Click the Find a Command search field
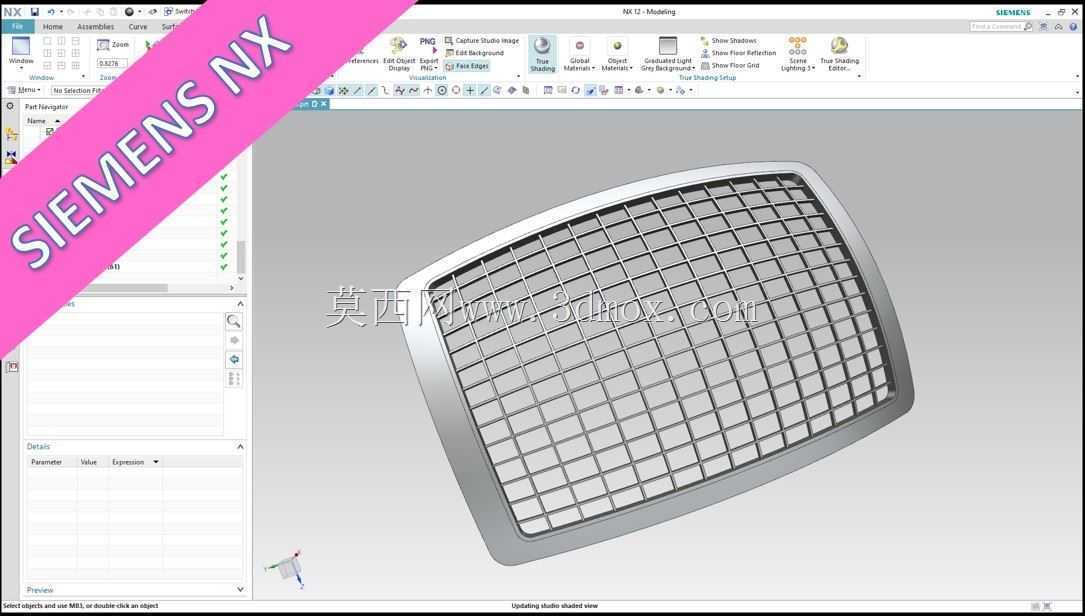Screen dimensions: 1085x616 (996, 26)
